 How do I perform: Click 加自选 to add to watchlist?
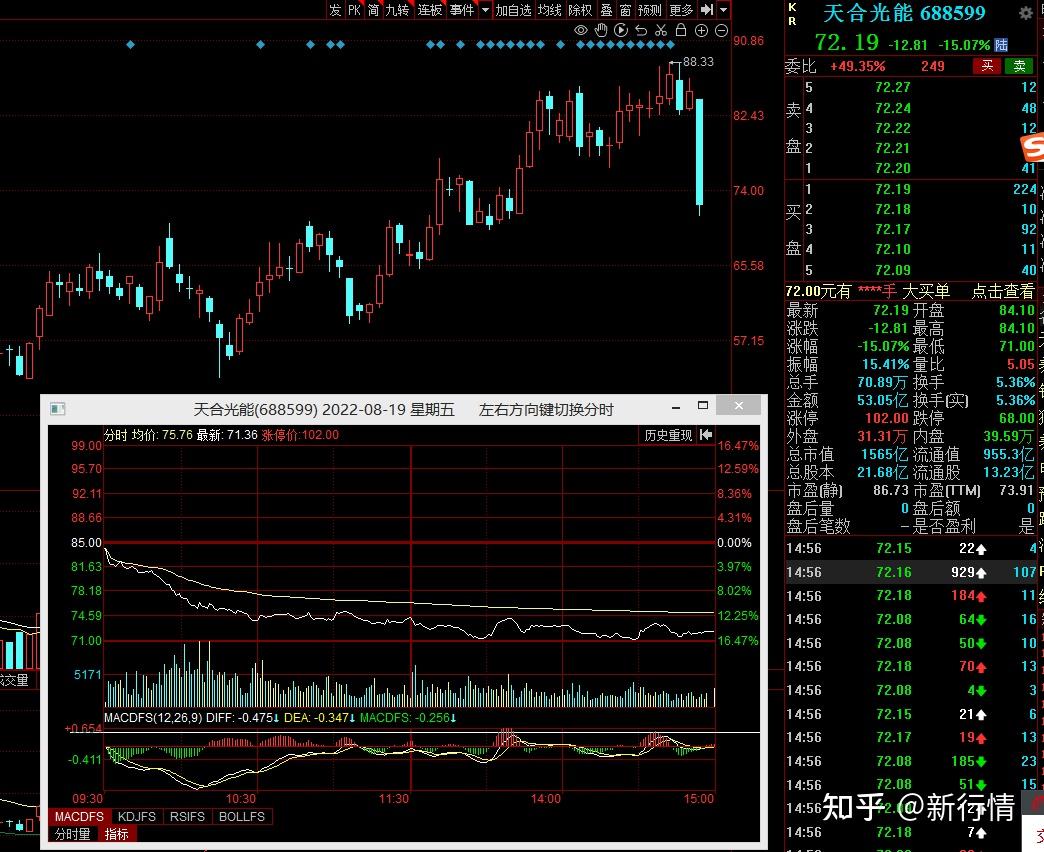tap(513, 10)
